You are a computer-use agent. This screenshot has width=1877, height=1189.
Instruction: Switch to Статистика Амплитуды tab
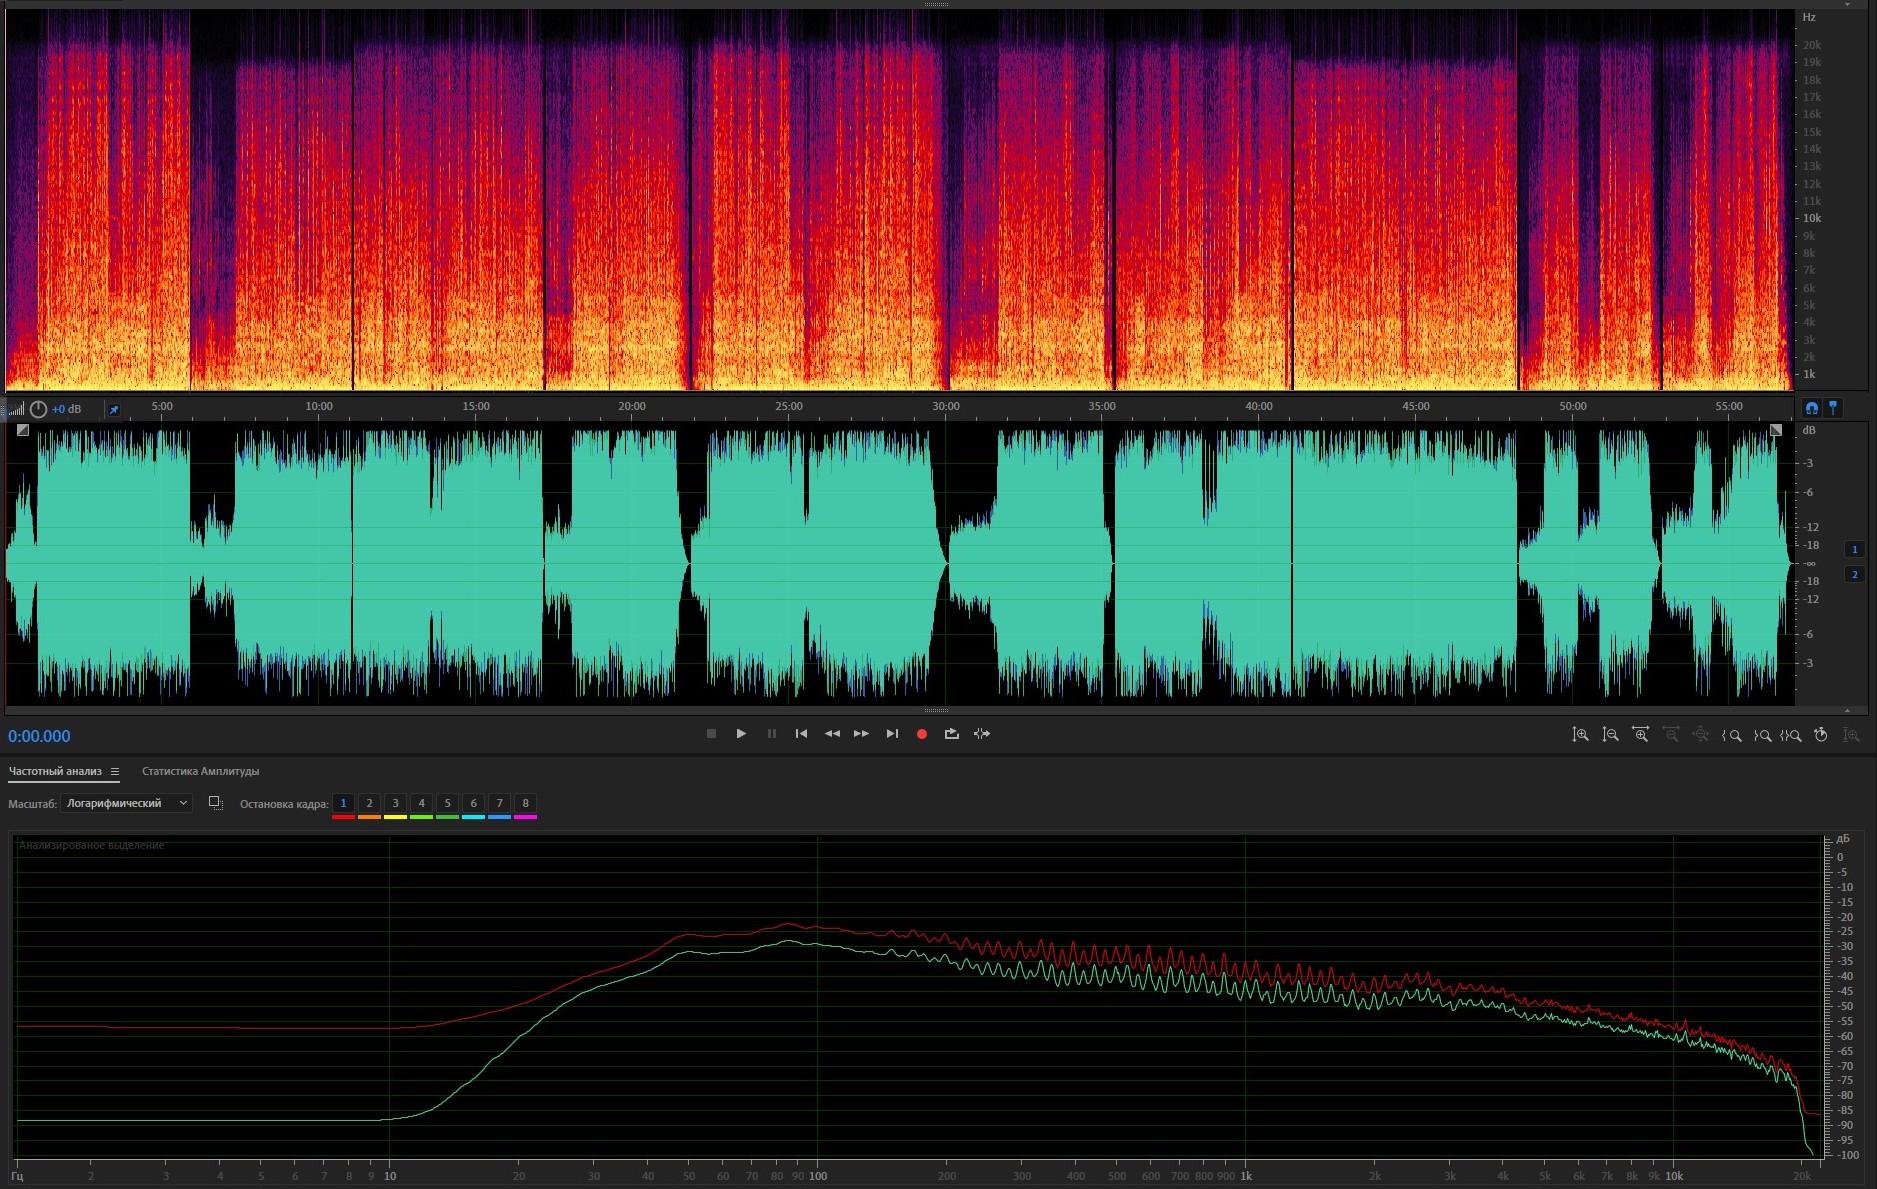coord(200,771)
